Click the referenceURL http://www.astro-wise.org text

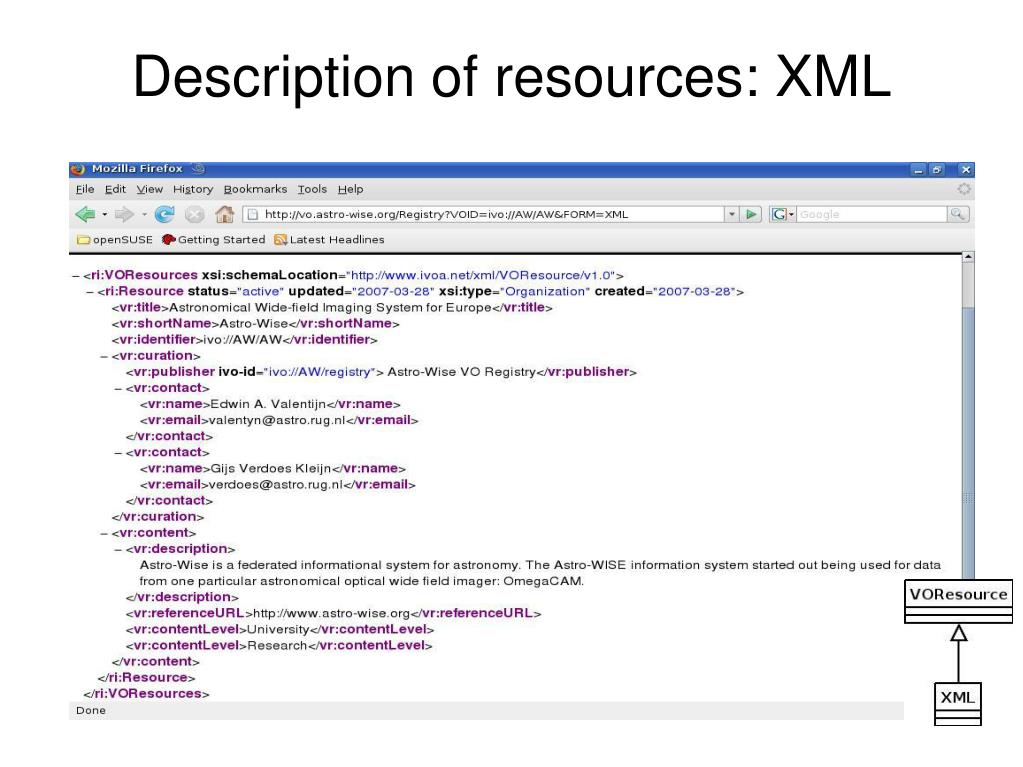pyautogui.click(x=331, y=613)
